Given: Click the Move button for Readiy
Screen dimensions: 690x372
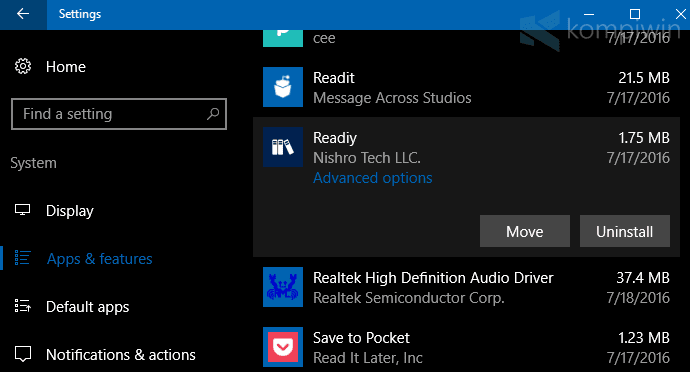Looking at the screenshot, I should [525, 231].
